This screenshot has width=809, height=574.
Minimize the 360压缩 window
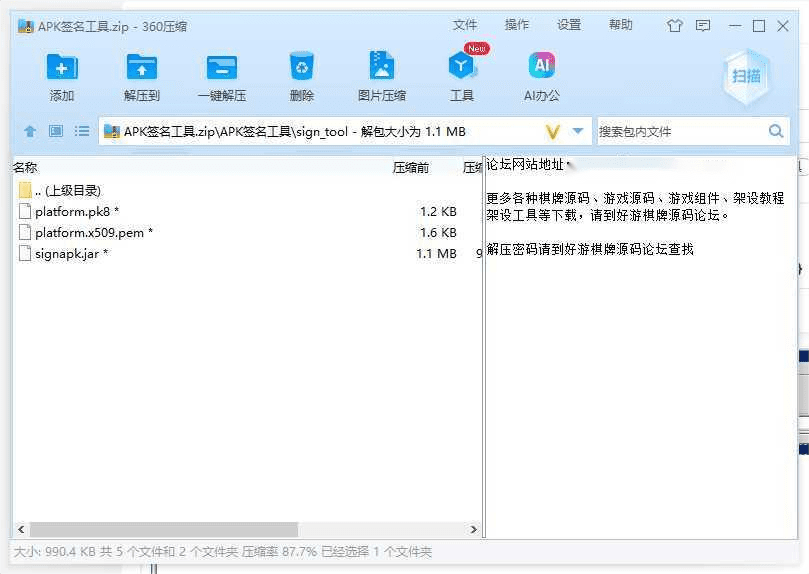[x=735, y=25]
